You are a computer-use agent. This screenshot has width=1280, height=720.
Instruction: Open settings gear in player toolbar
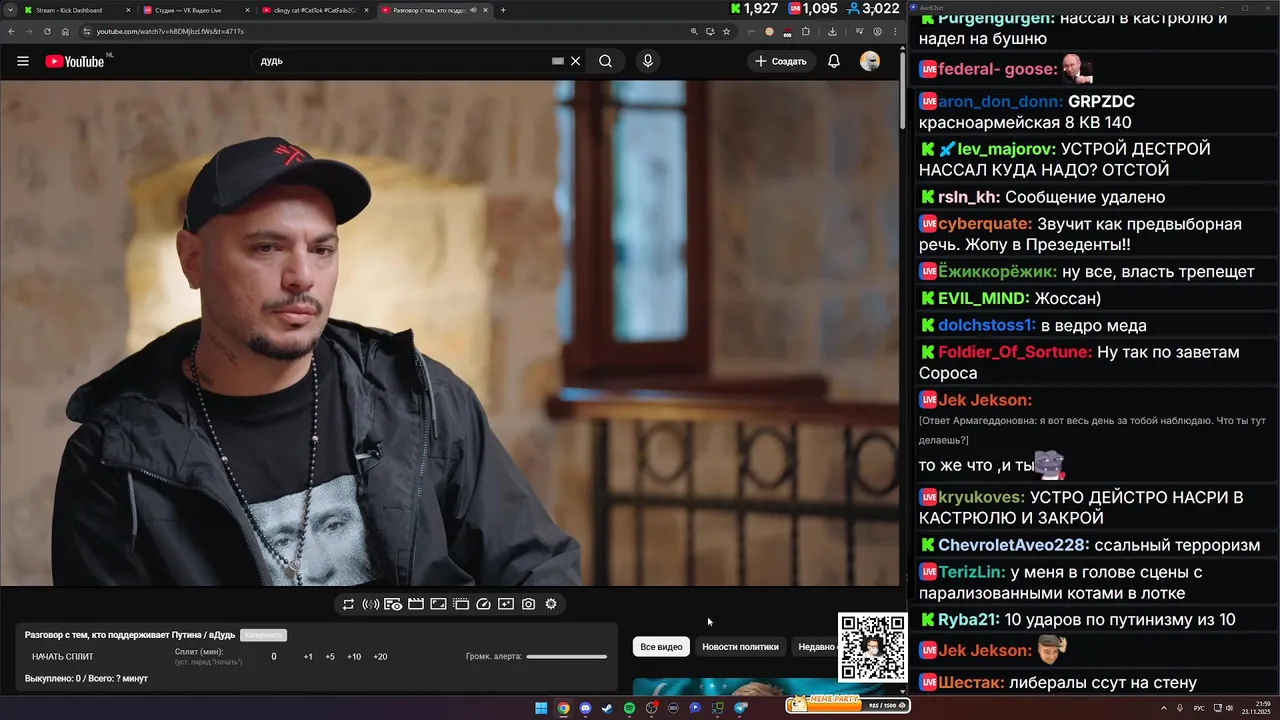click(551, 604)
